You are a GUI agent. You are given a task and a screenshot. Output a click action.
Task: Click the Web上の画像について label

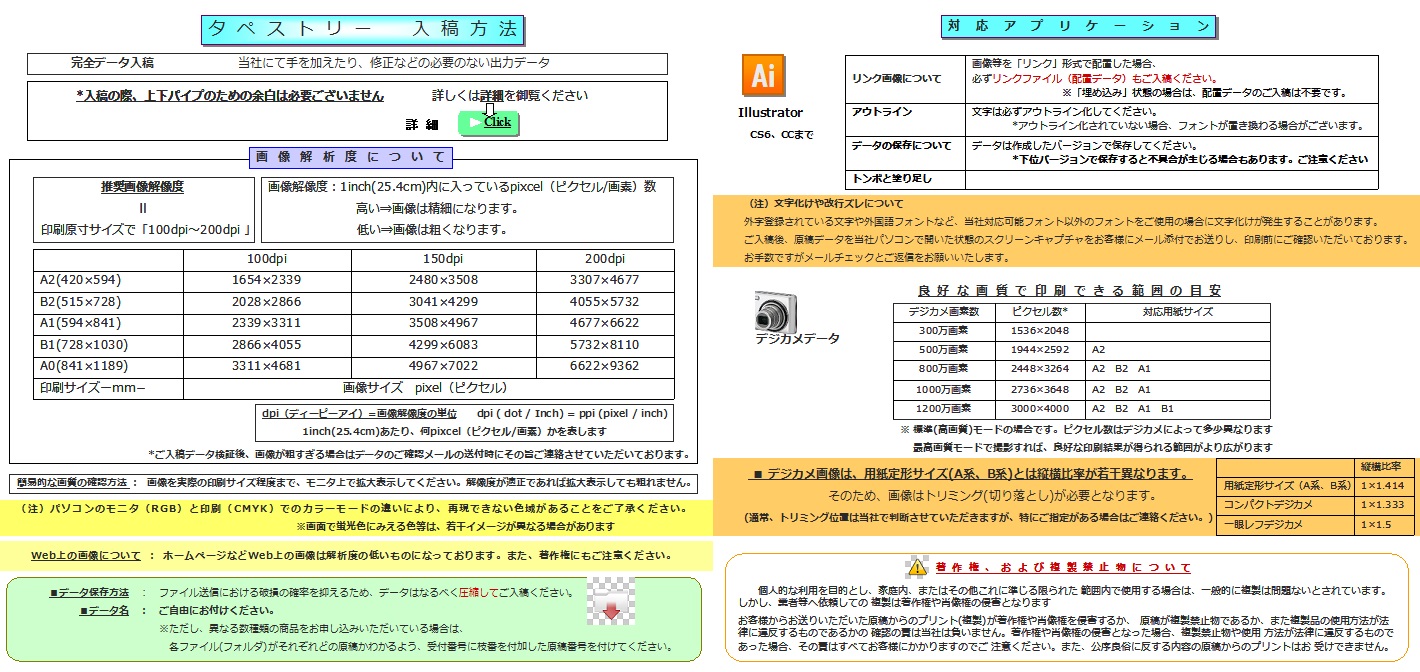(x=86, y=555)
